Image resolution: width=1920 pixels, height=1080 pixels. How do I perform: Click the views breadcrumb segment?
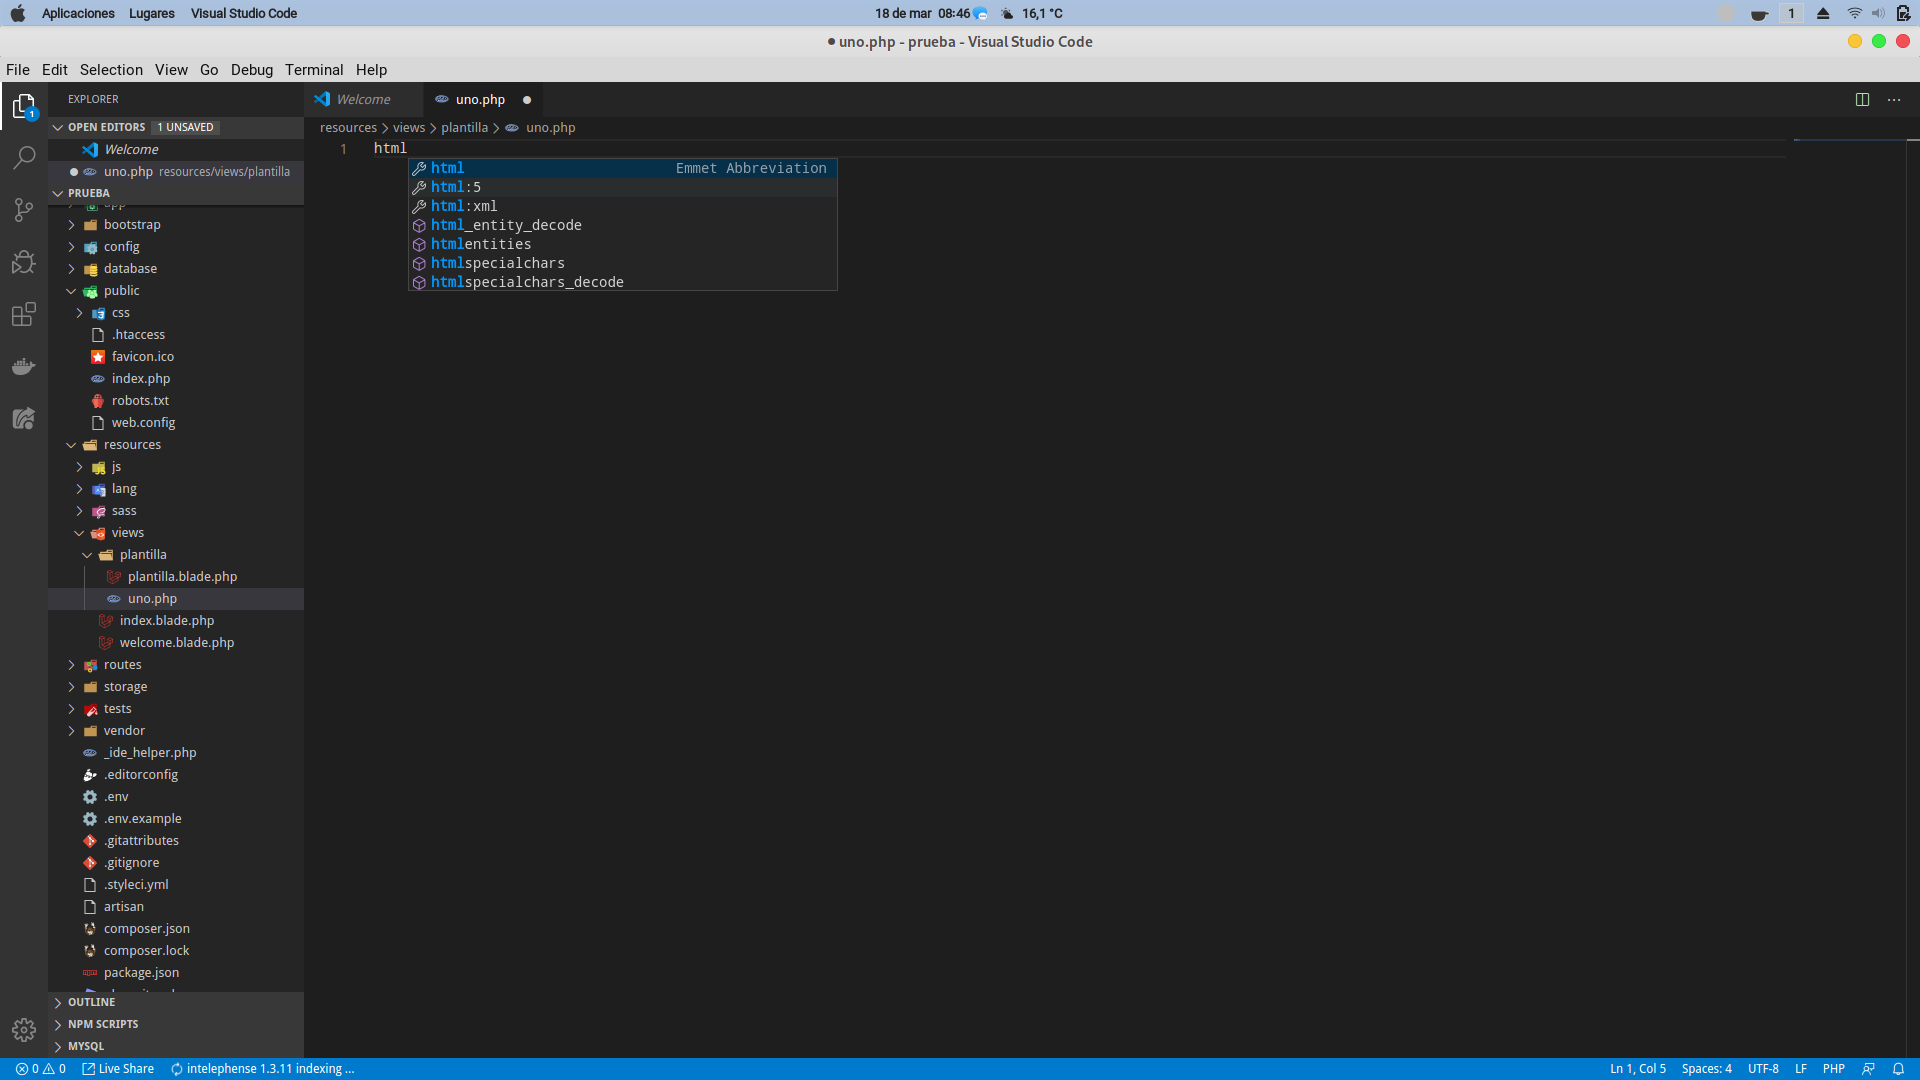[409, 128]
